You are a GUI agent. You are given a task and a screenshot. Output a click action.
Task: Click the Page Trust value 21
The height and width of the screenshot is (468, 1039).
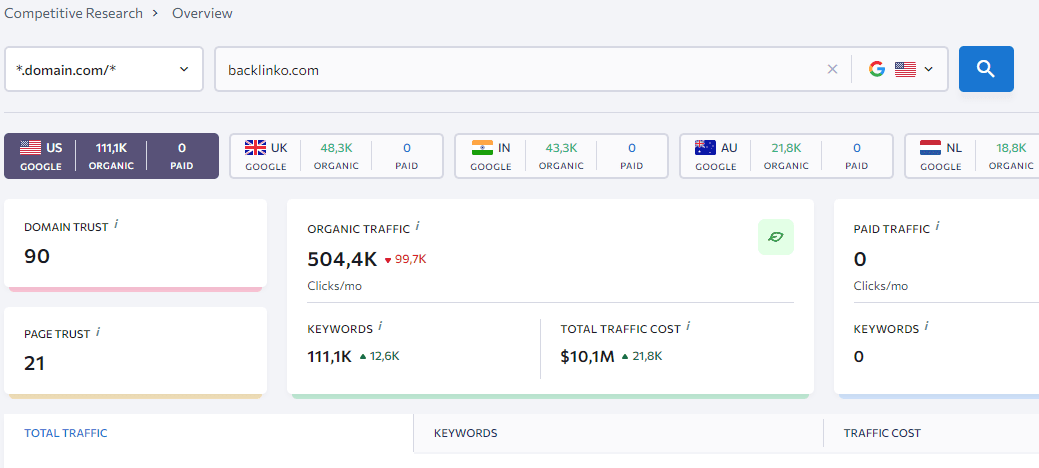click(x=34, y=363)
